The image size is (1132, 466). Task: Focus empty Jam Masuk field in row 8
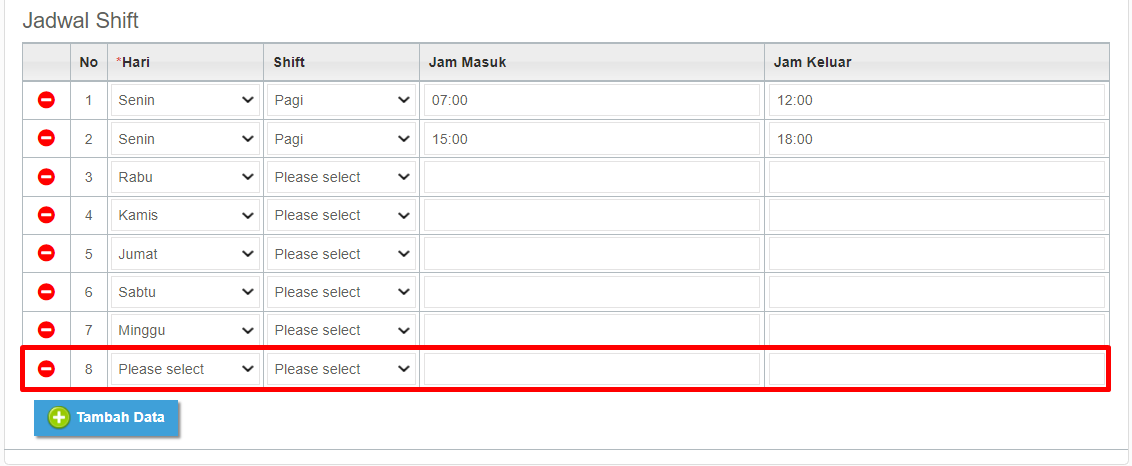pyautogui.click(x=591, y=369)
